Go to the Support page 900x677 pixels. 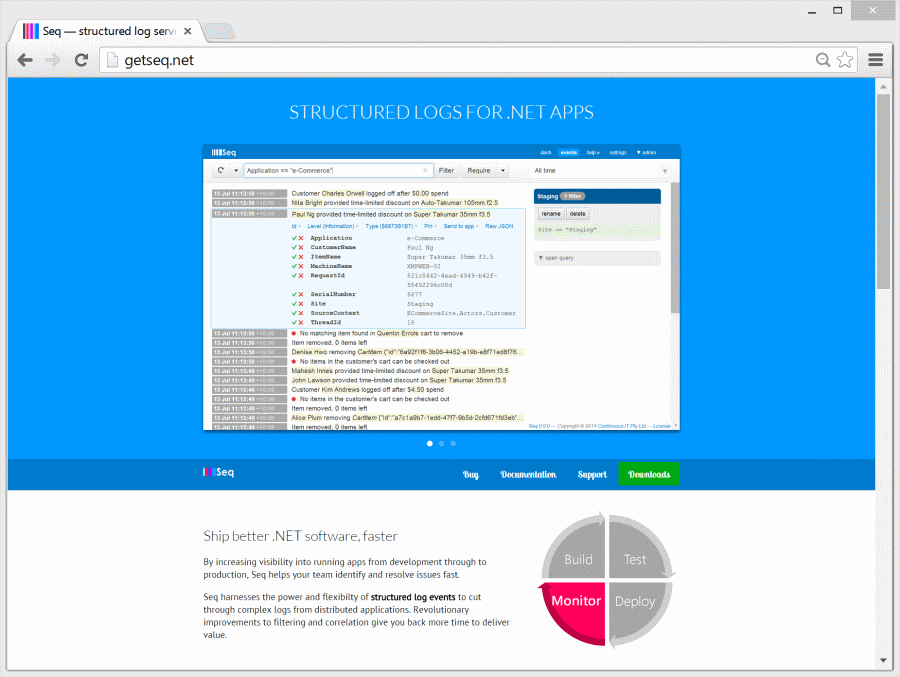point(592,474)
